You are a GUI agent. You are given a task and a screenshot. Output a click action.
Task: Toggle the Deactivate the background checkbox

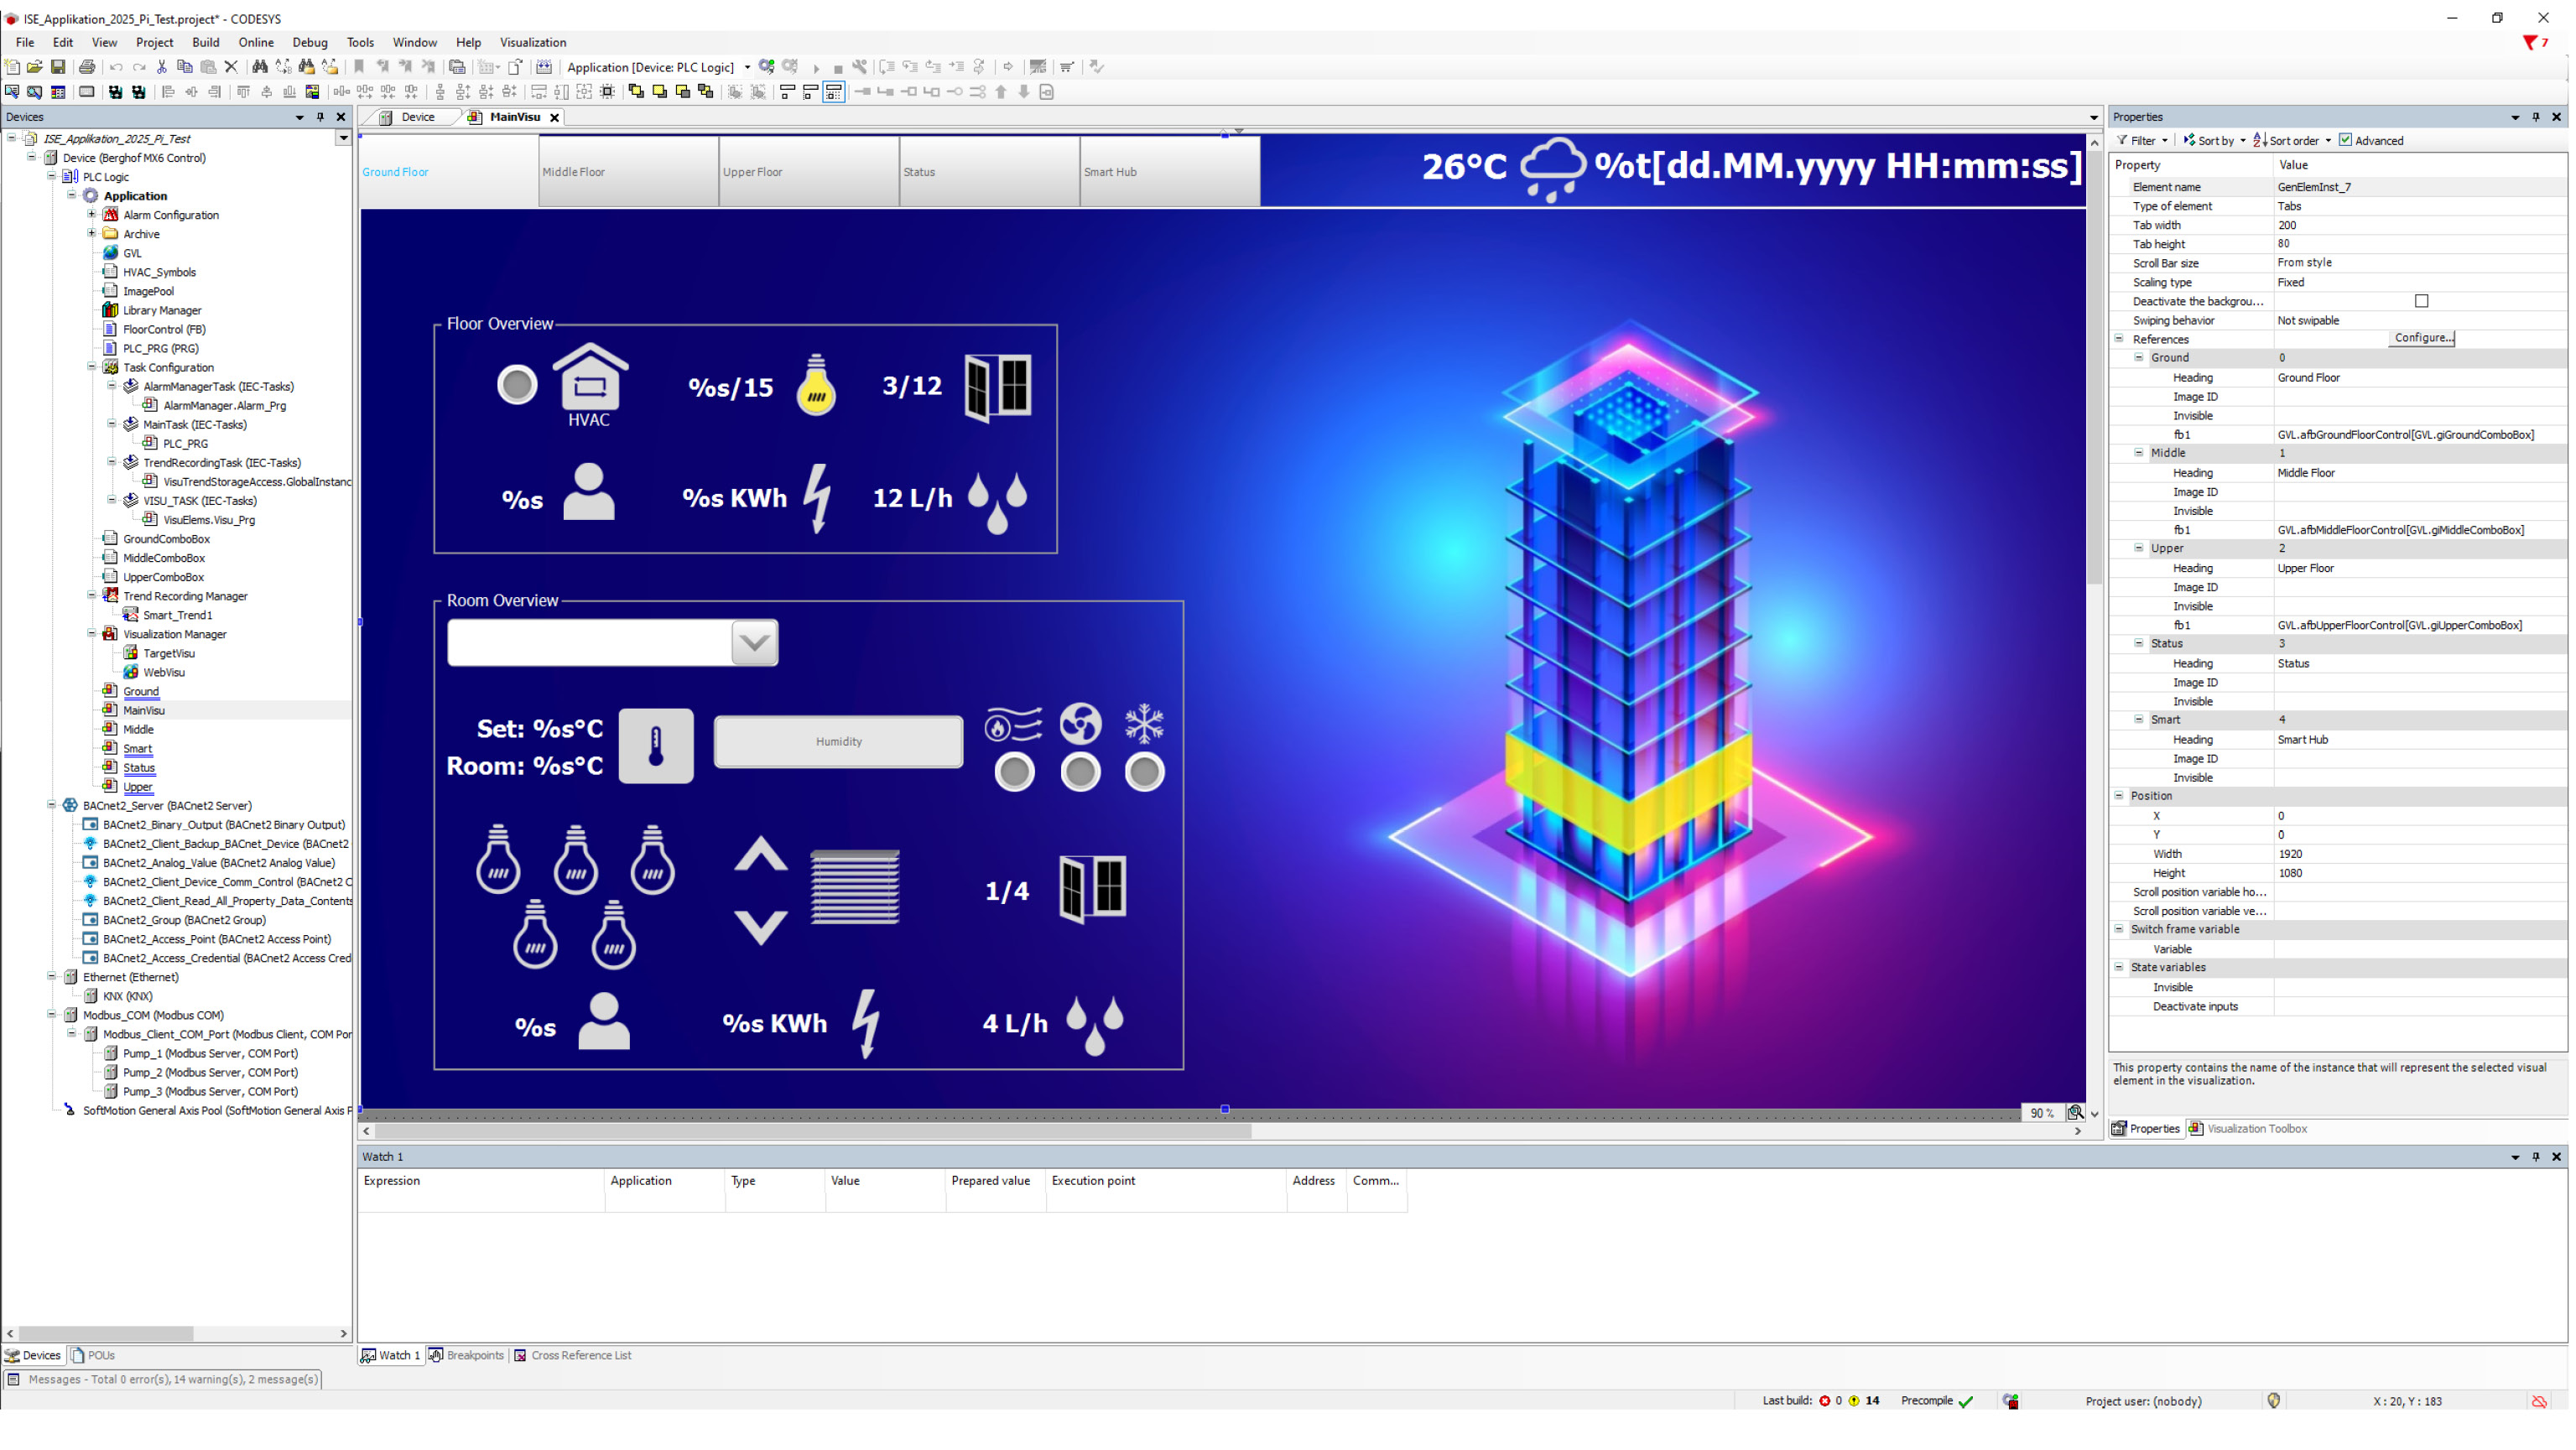tap(2422, 301)
